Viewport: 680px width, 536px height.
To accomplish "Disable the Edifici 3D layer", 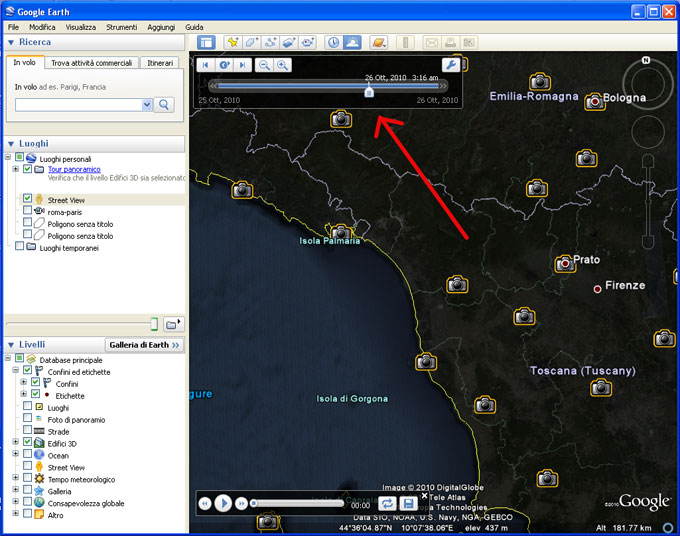I will 27,441.
